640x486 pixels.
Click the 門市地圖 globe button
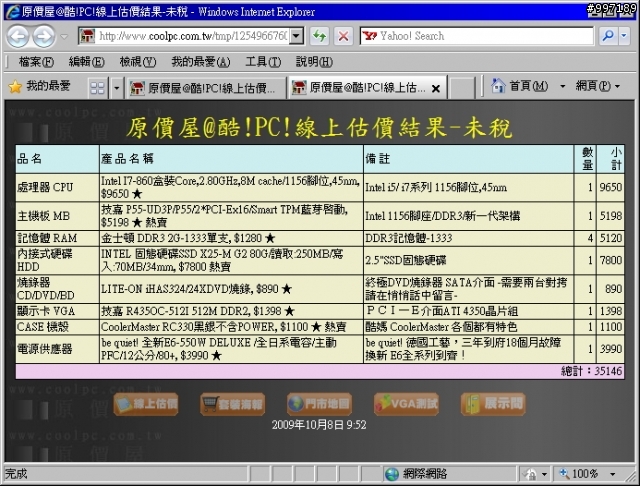click(x=320, y=404)
